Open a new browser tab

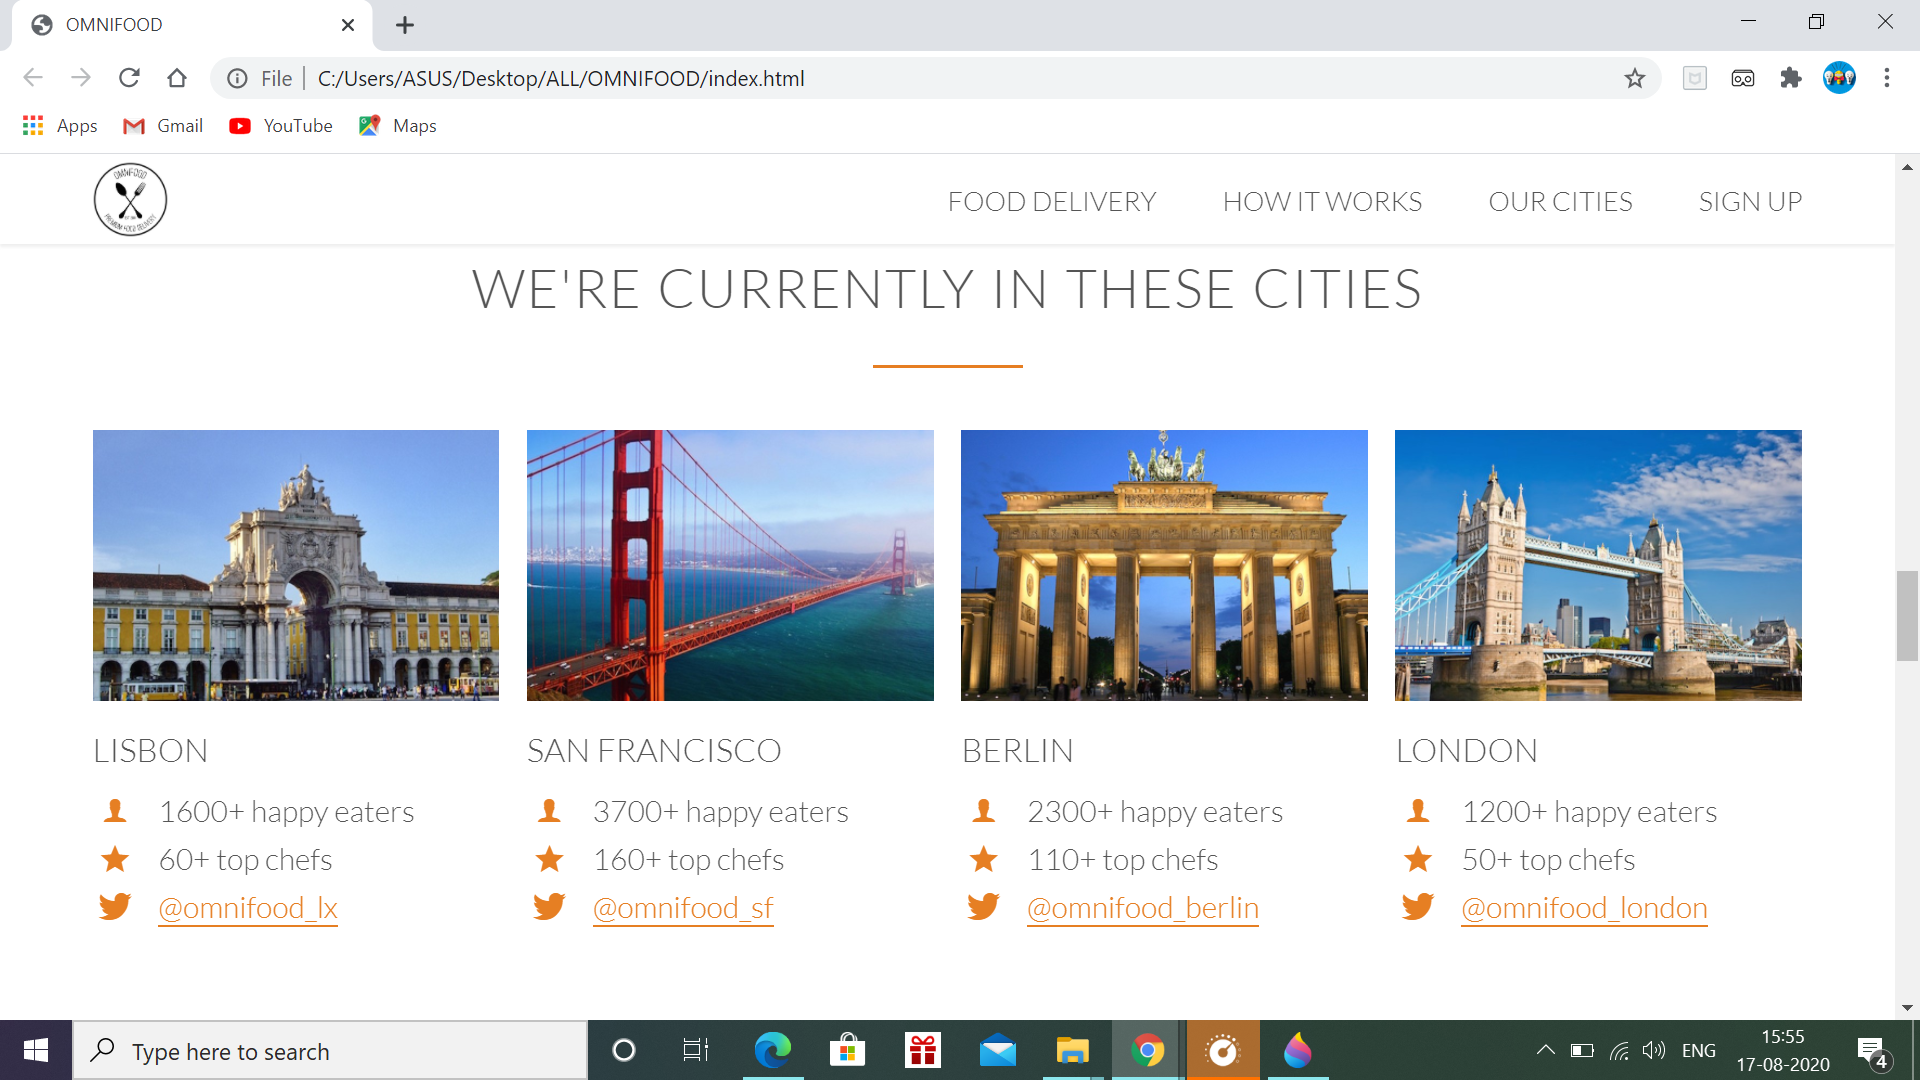(x=405, y=25)
